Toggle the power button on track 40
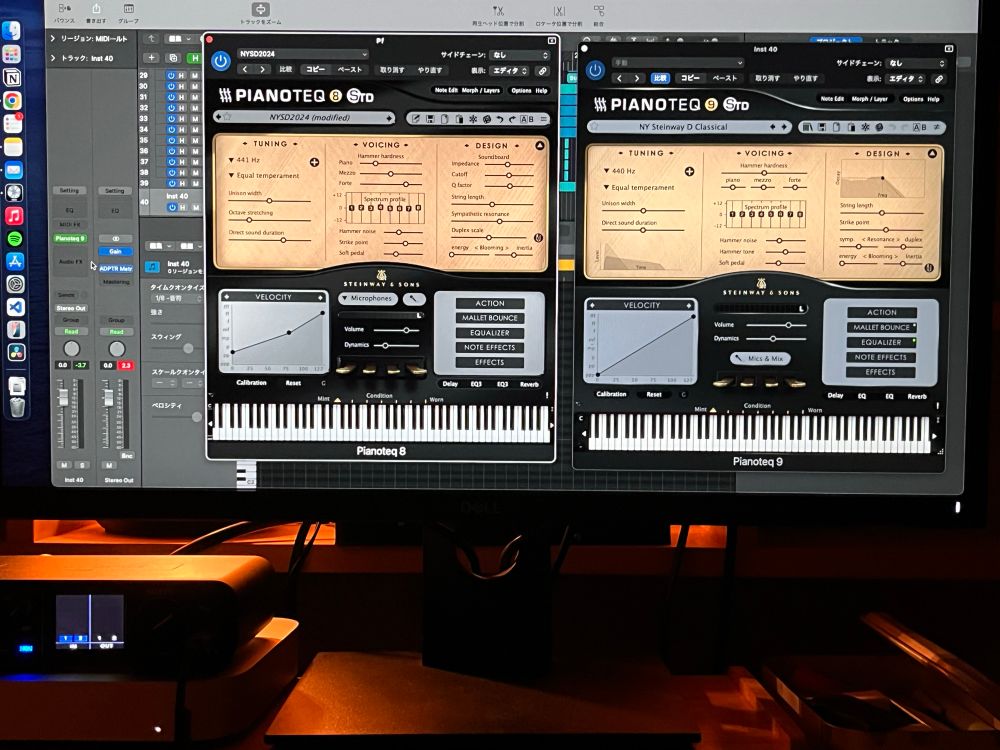Screen dimensions: 1000x750 coord(170,207)
